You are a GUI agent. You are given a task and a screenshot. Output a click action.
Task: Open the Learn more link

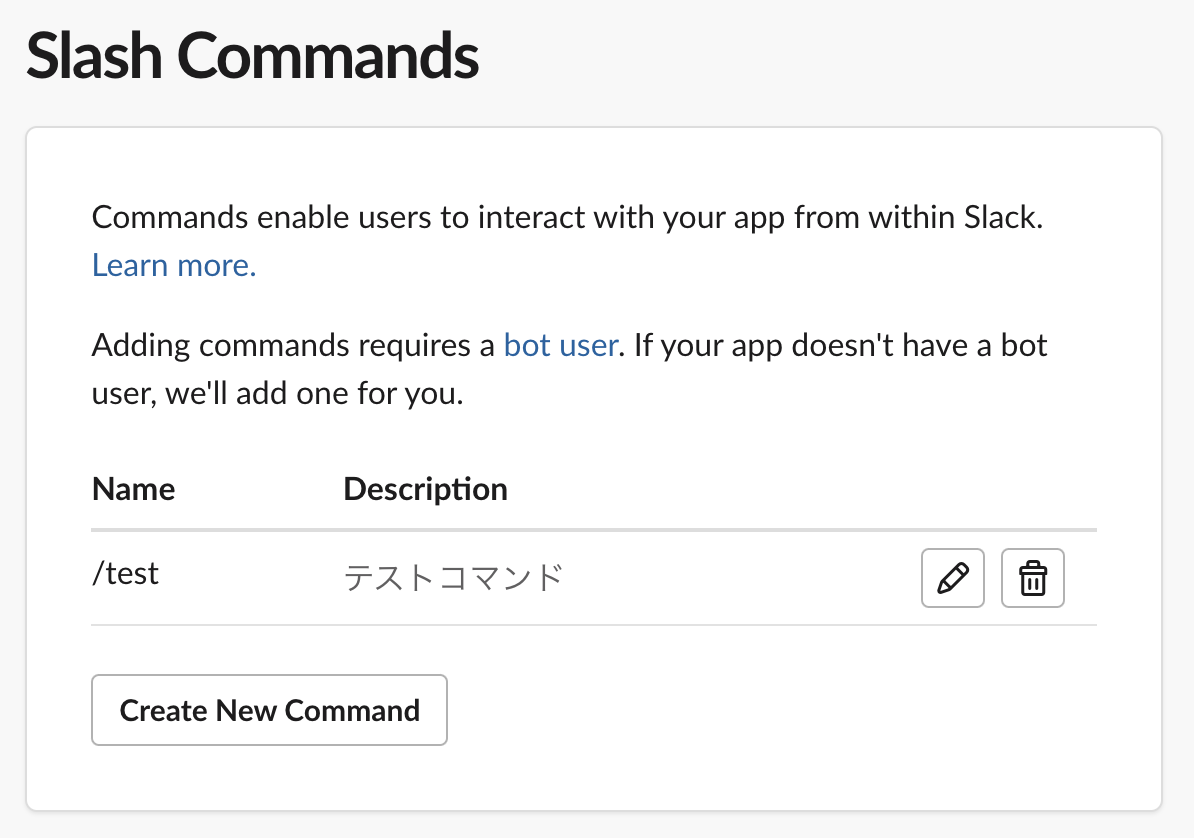174,265
